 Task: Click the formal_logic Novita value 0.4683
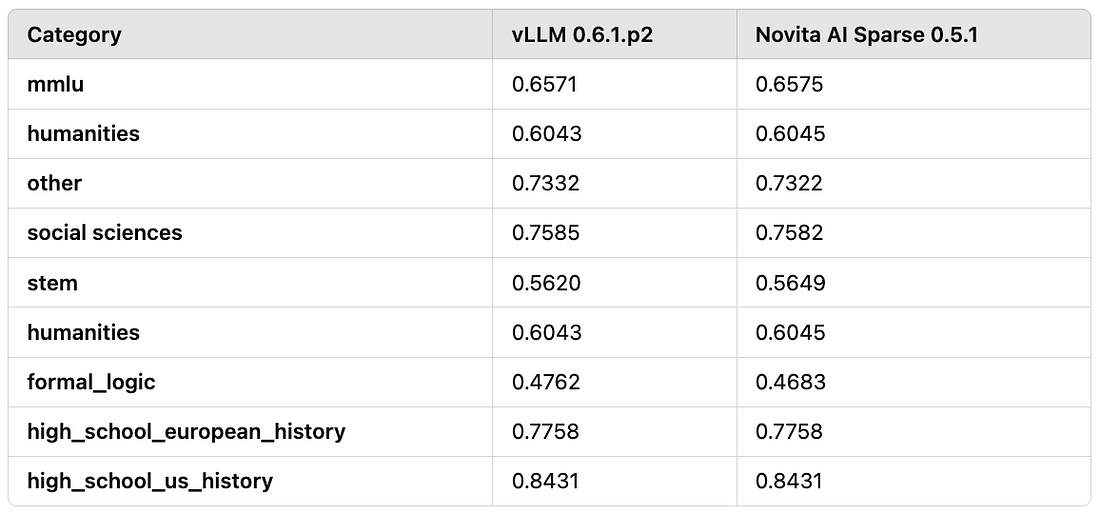(790, 382)
